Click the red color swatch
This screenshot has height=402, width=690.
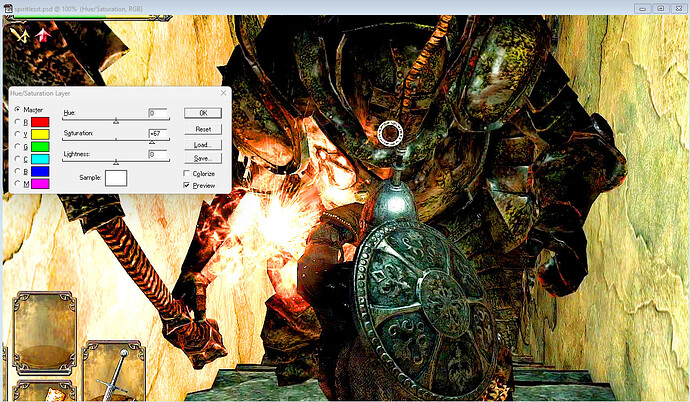coord(40,122)
